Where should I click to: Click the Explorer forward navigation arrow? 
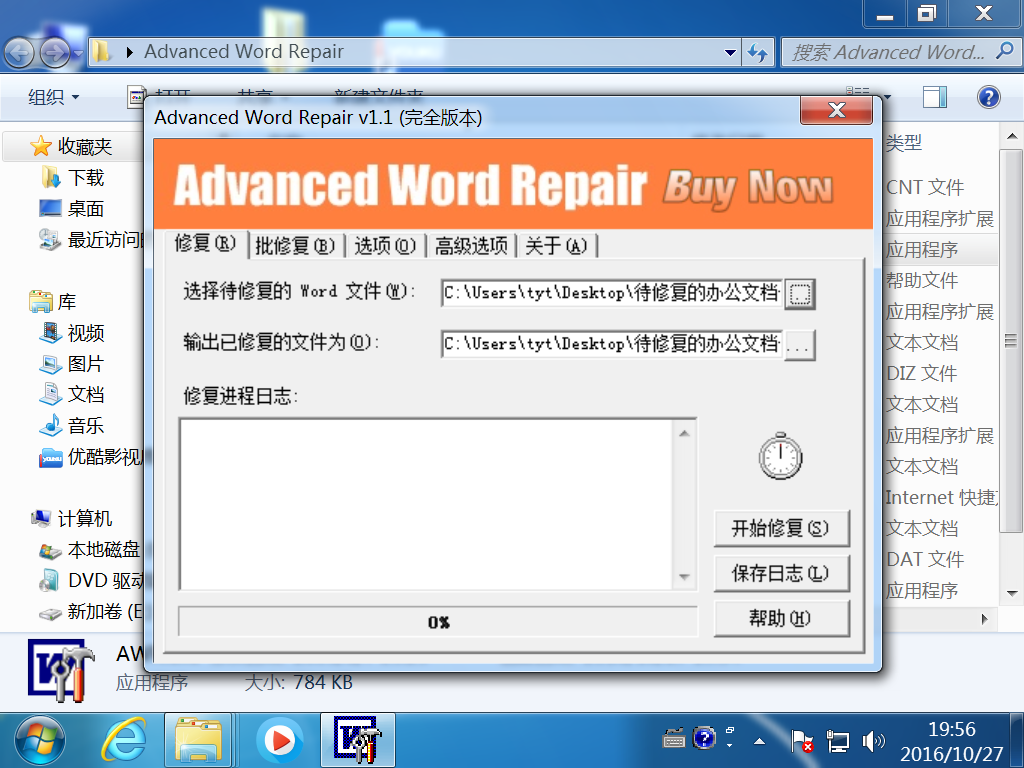pos(56,52)
